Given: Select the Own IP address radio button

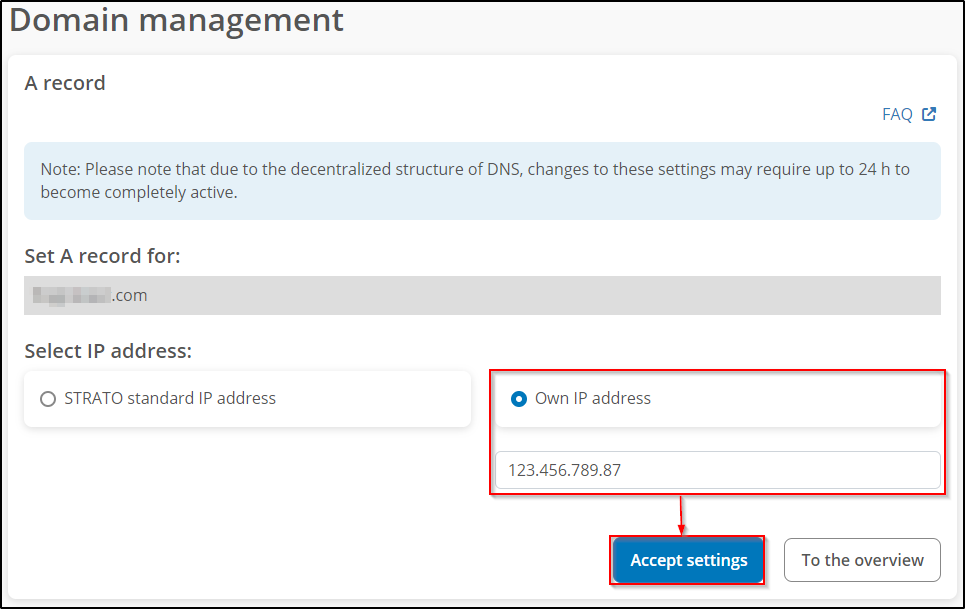Looking at the screenshot, I should tap(519, 399).
